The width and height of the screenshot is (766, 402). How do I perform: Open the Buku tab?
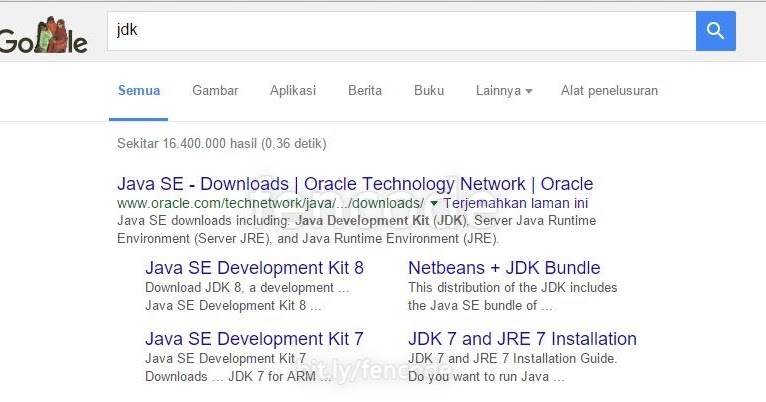(x=429, y=90)
